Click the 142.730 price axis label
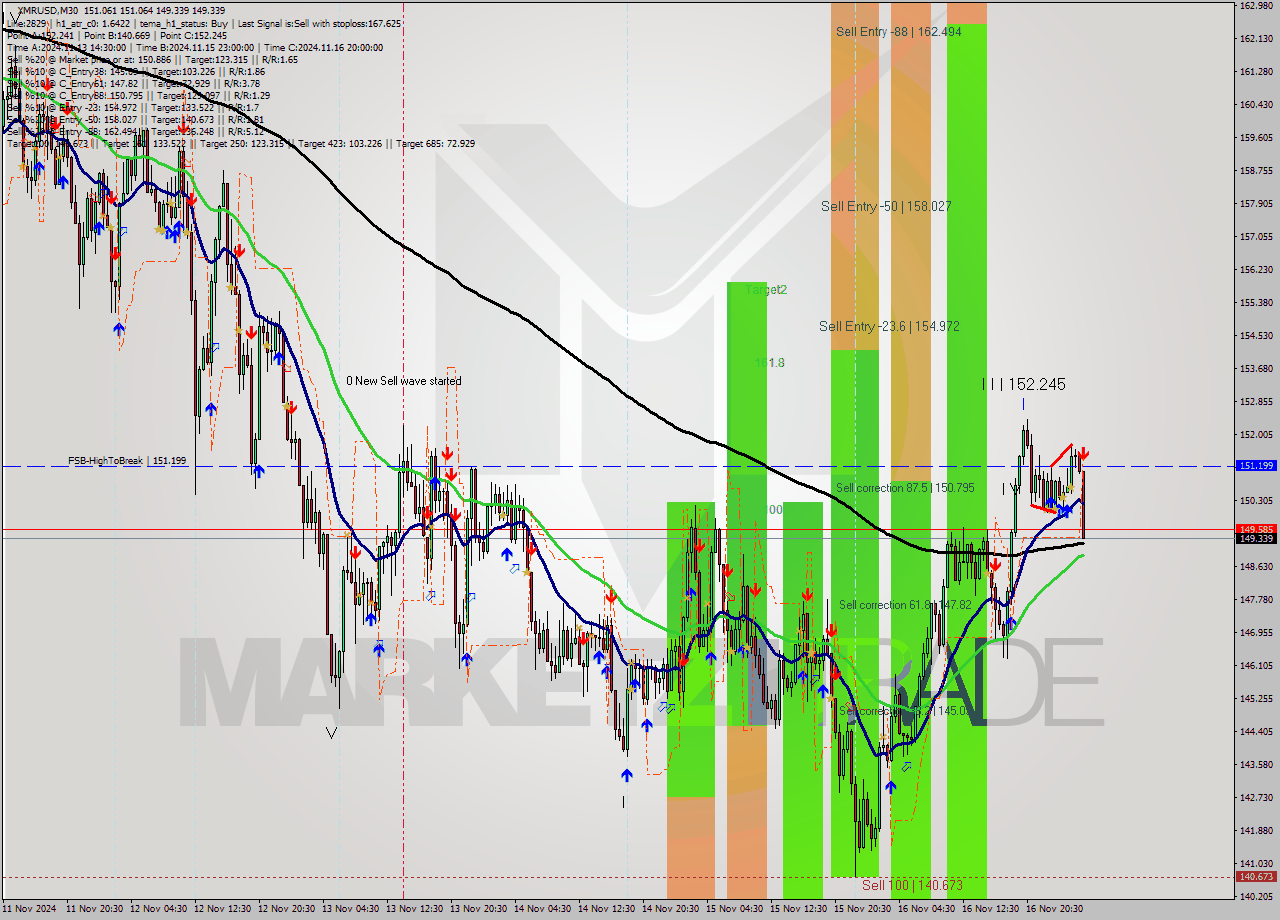1280x920 pixels. coord(1256,798)
